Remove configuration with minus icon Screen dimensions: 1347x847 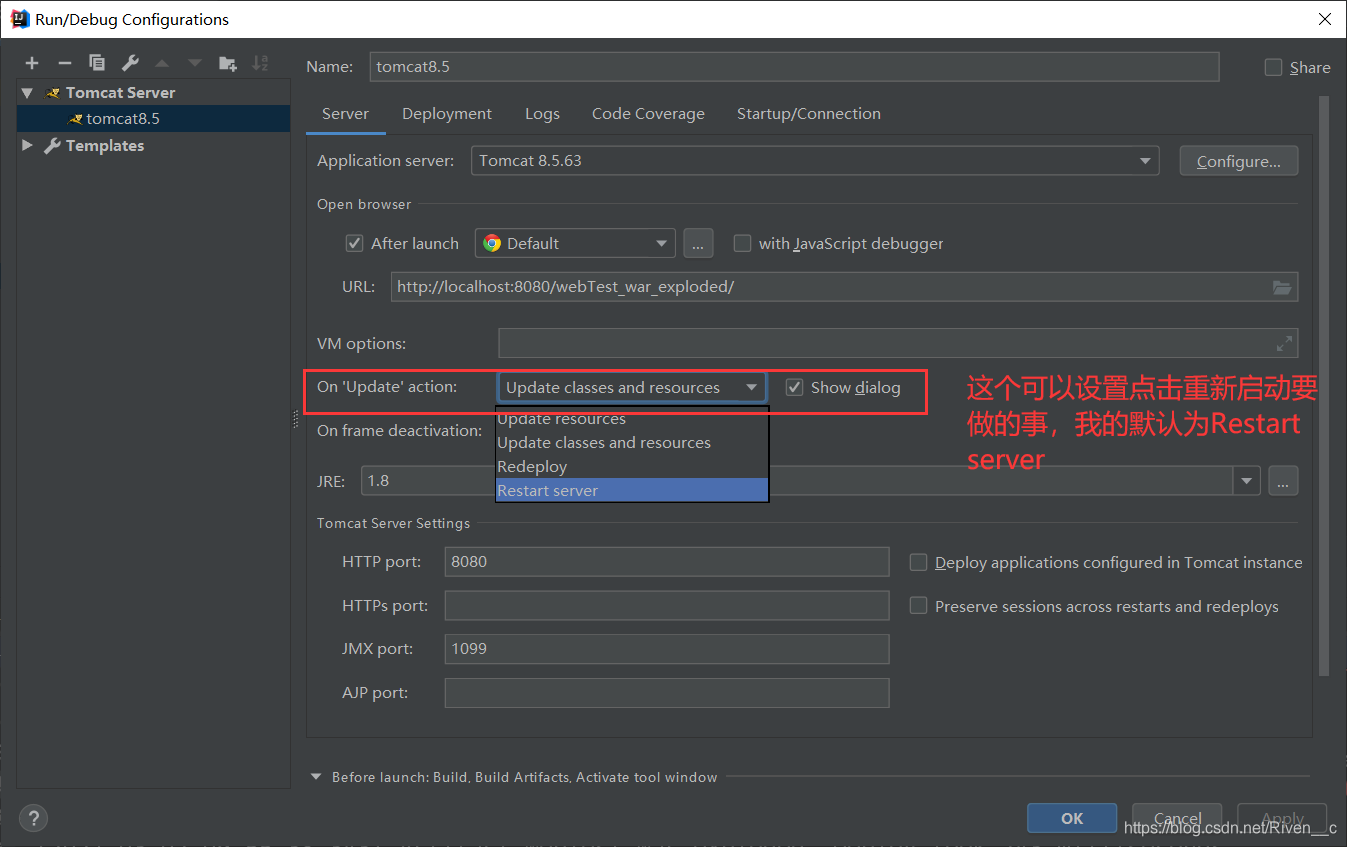coord(65,63)
